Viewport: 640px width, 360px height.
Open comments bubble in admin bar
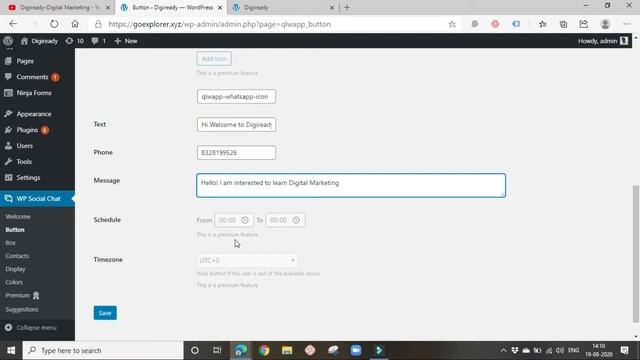click(98, 41)
